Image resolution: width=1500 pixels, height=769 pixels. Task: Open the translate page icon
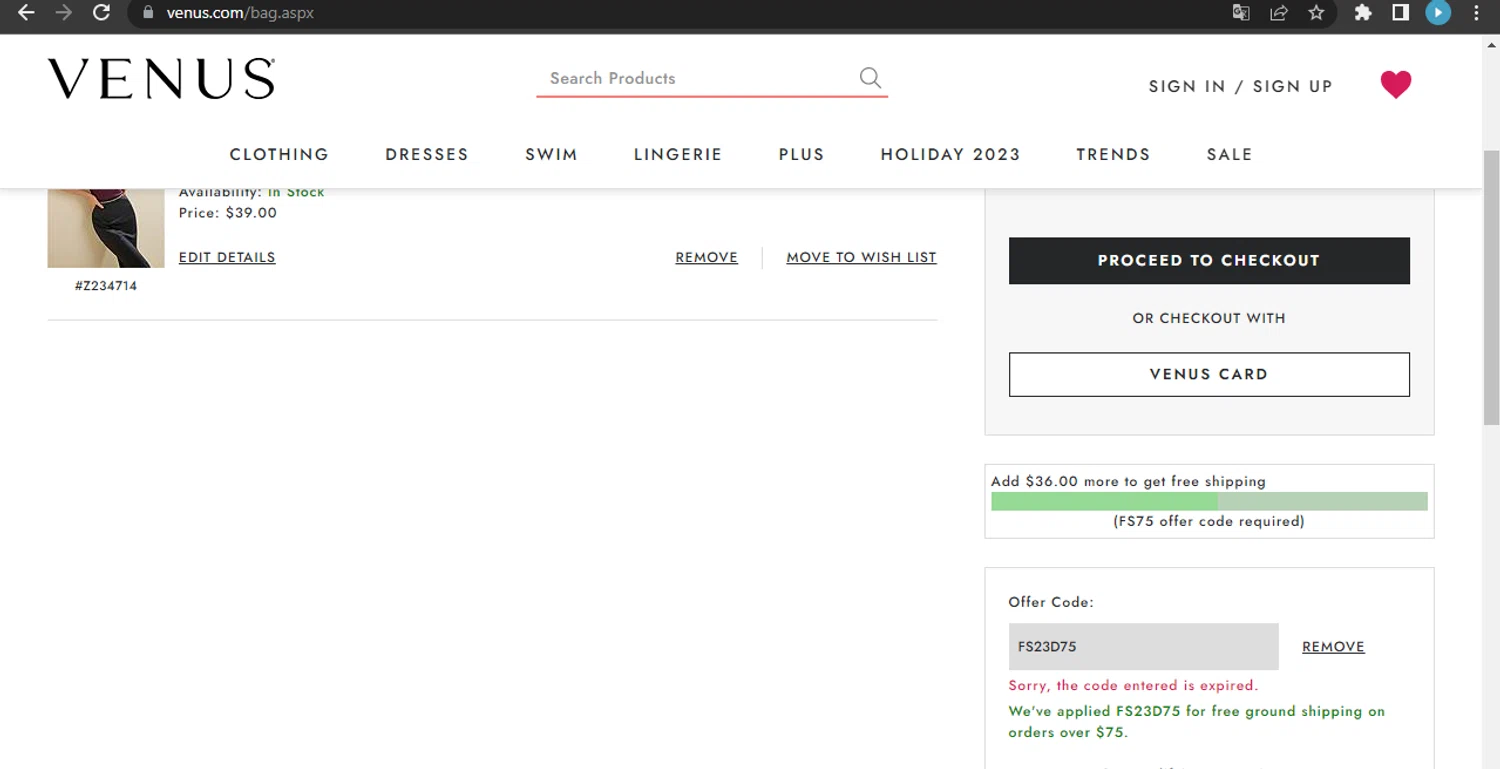[1241, 13]
